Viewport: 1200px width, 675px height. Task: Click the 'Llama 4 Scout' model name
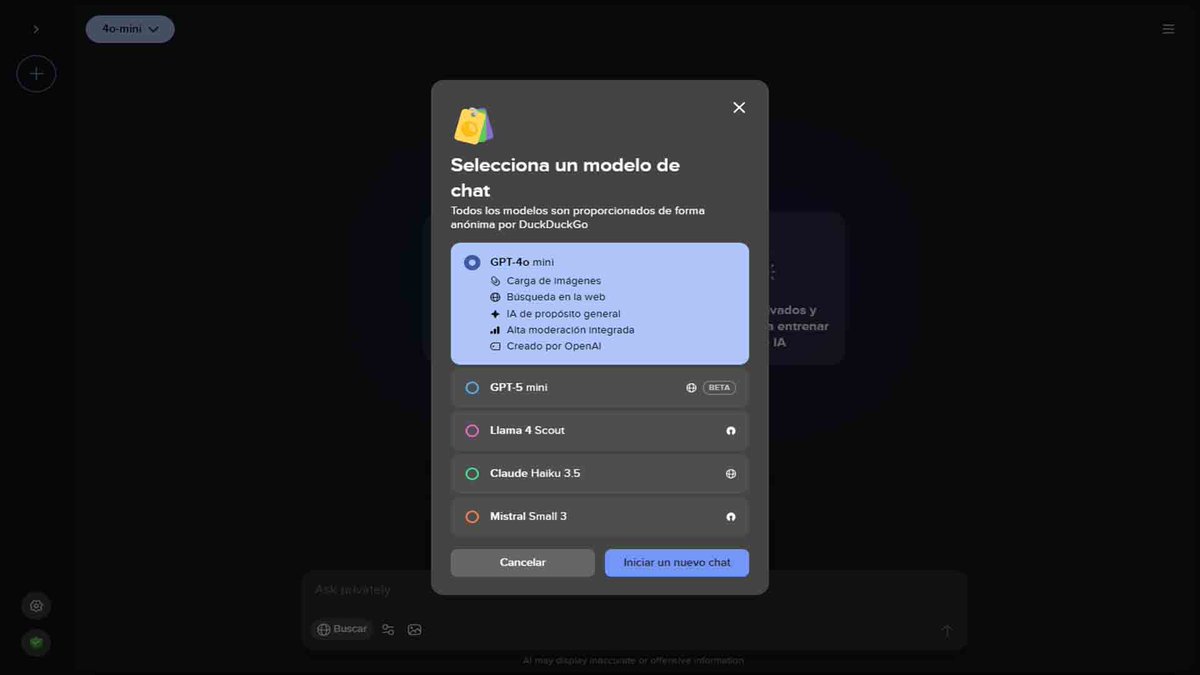tap(527, 430)
